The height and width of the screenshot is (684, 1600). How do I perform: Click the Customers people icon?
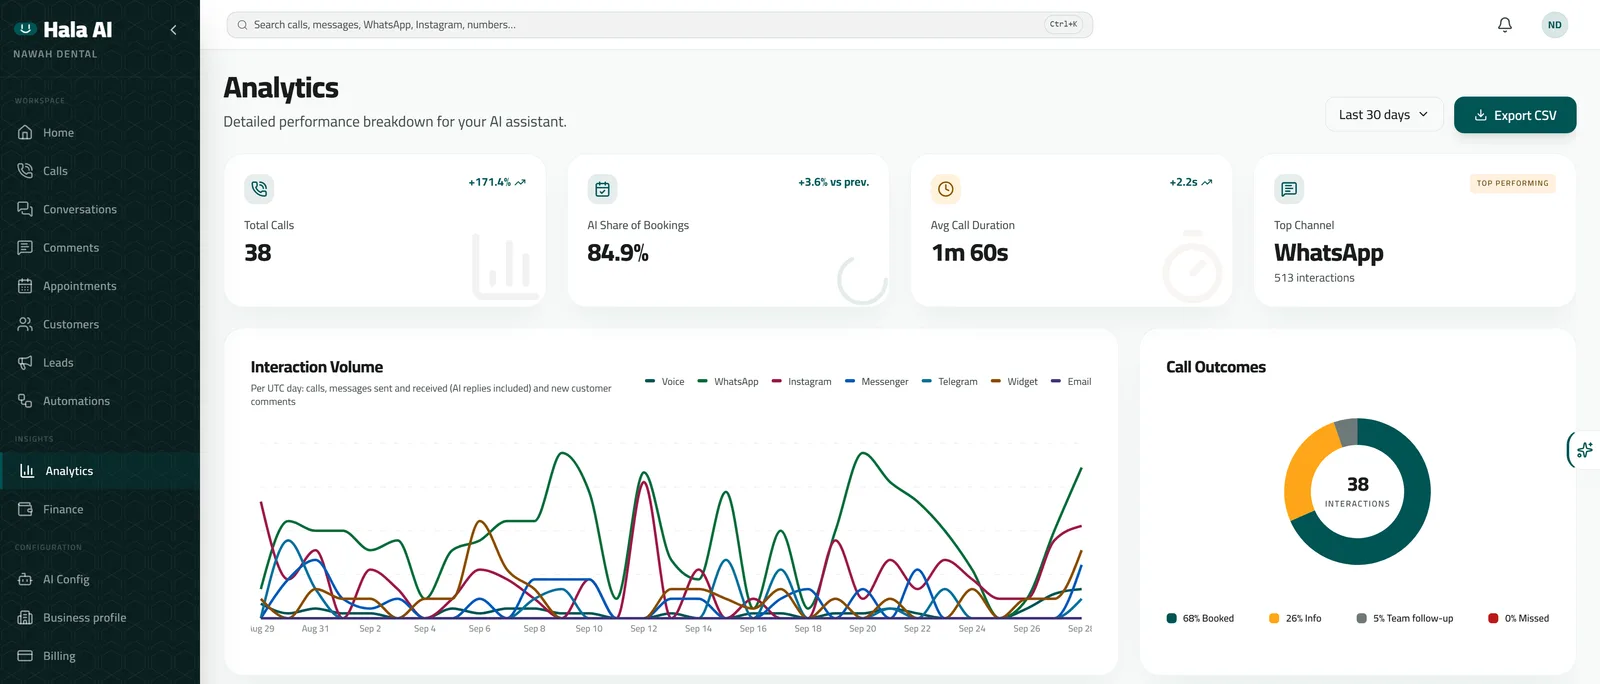click(x=25, y=324)
